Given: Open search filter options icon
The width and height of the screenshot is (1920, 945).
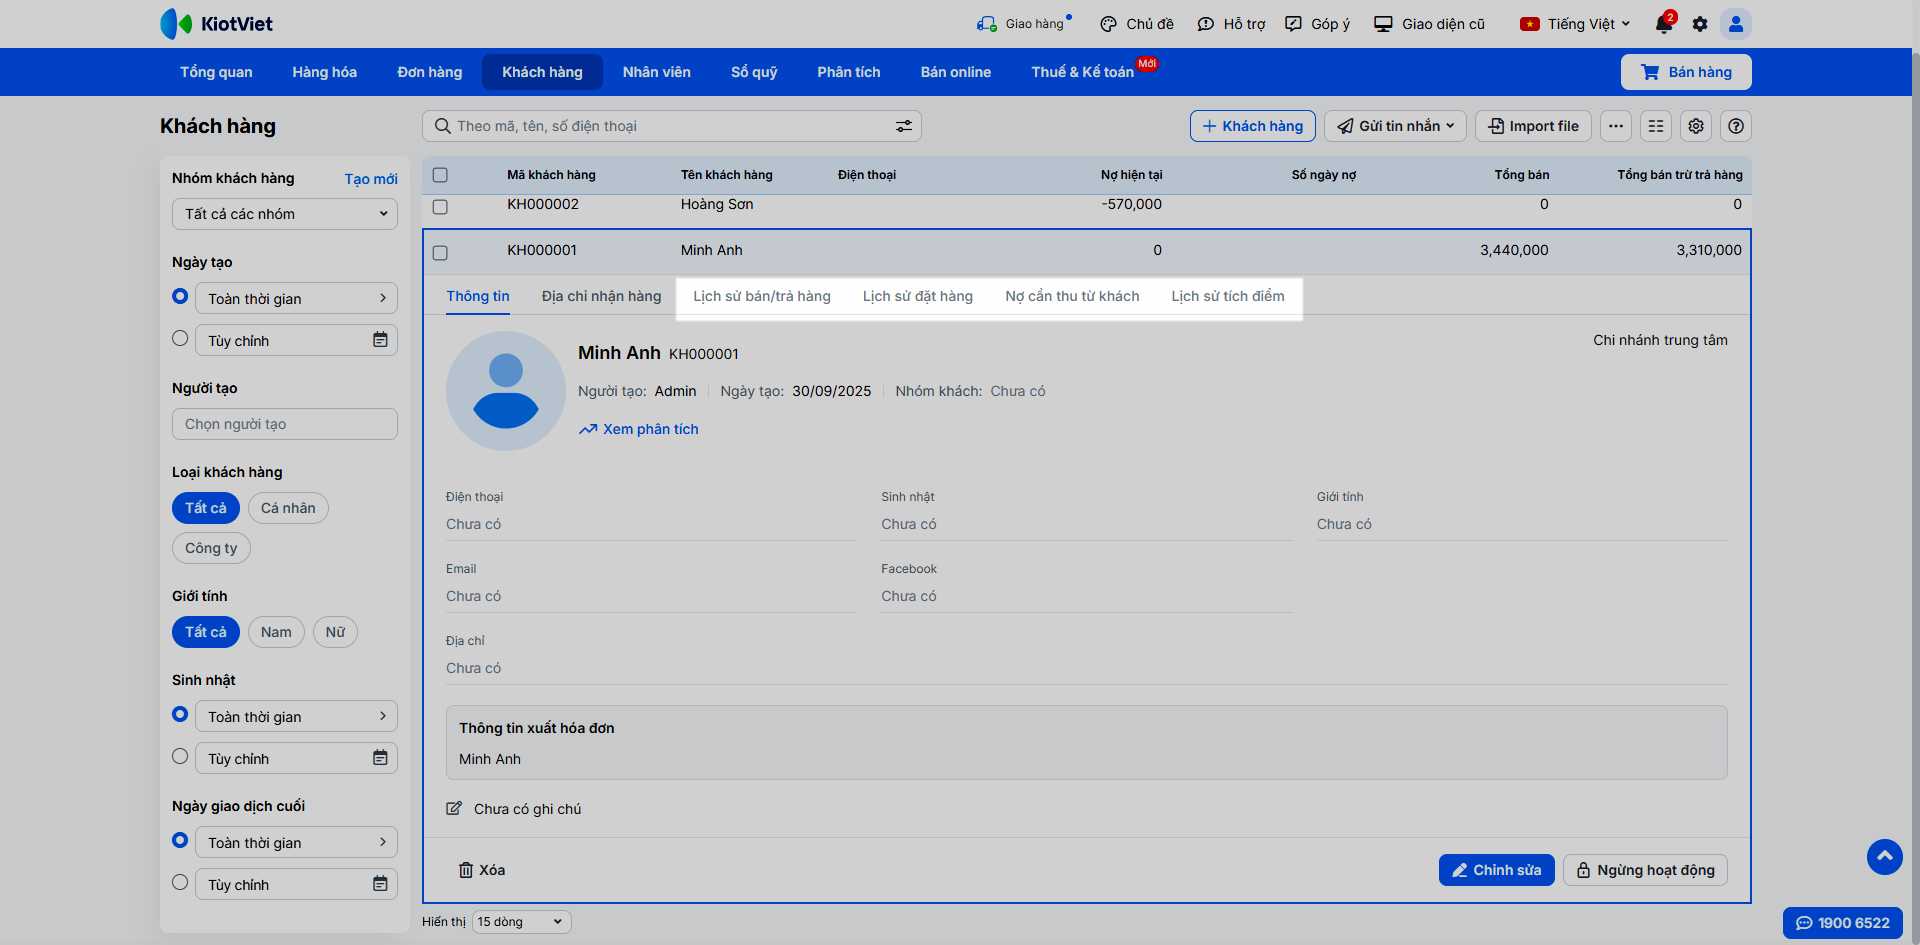Looking at the screenshot, I should pos(903,126).
